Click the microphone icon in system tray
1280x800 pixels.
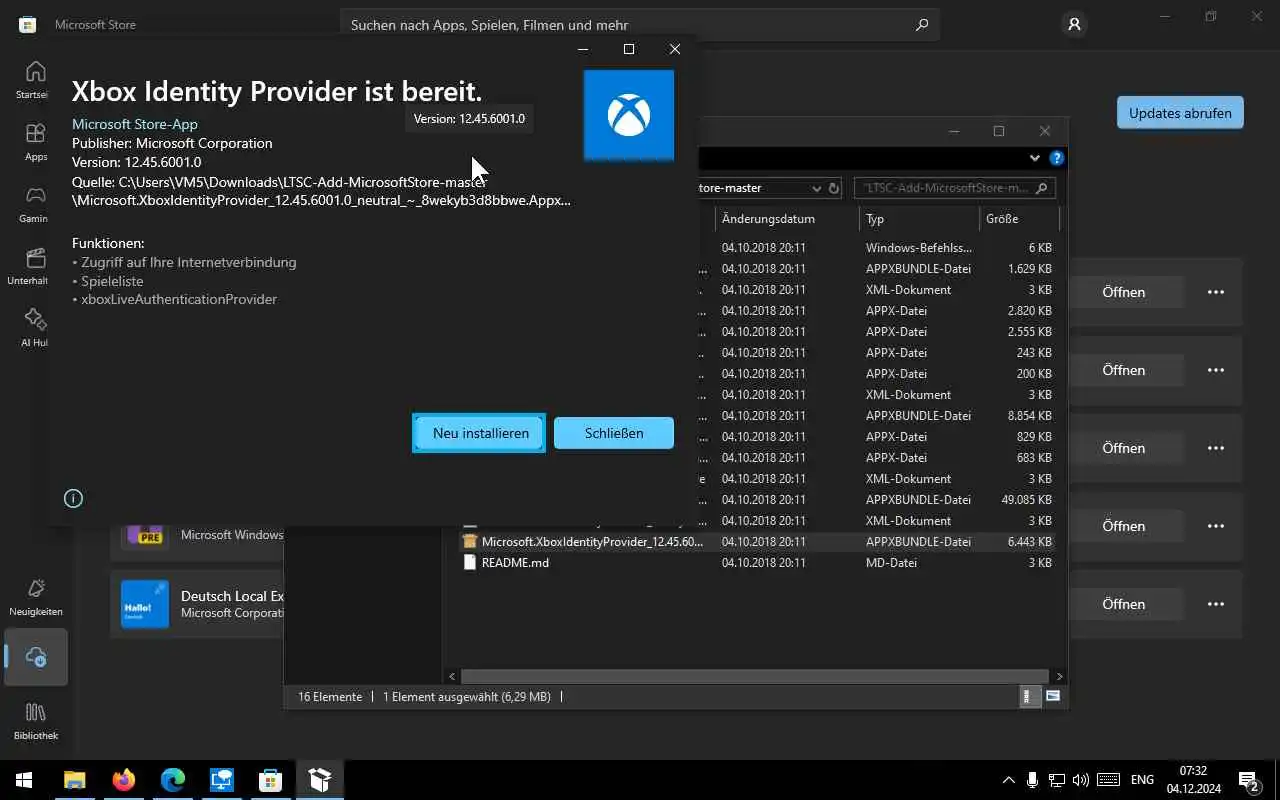click(1032, 780)
